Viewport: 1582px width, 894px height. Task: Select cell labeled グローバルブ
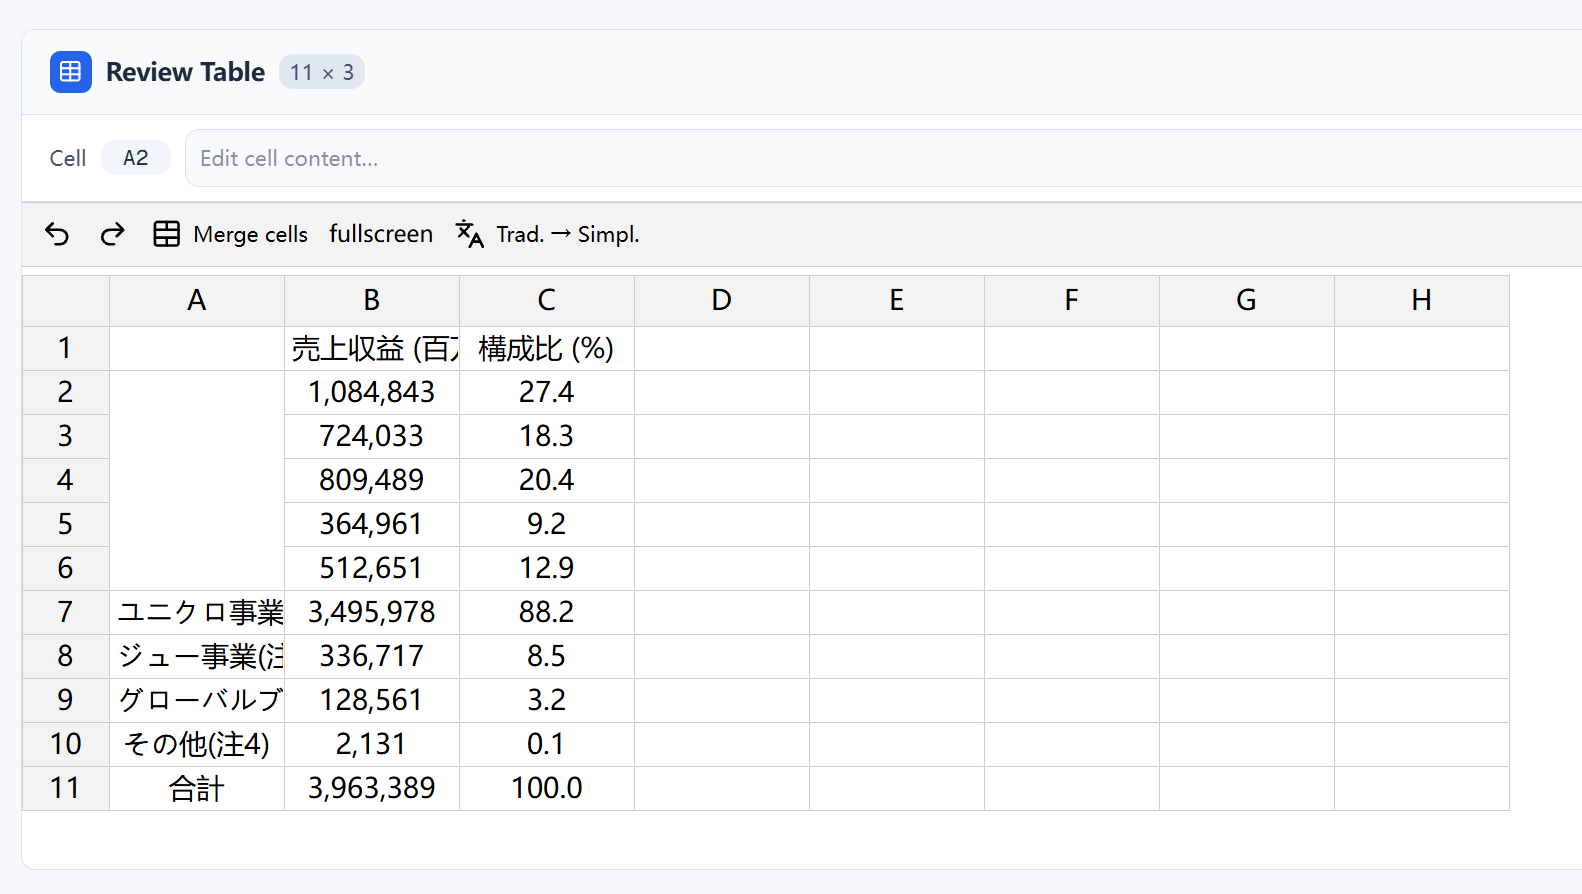[x=197, y=701]
